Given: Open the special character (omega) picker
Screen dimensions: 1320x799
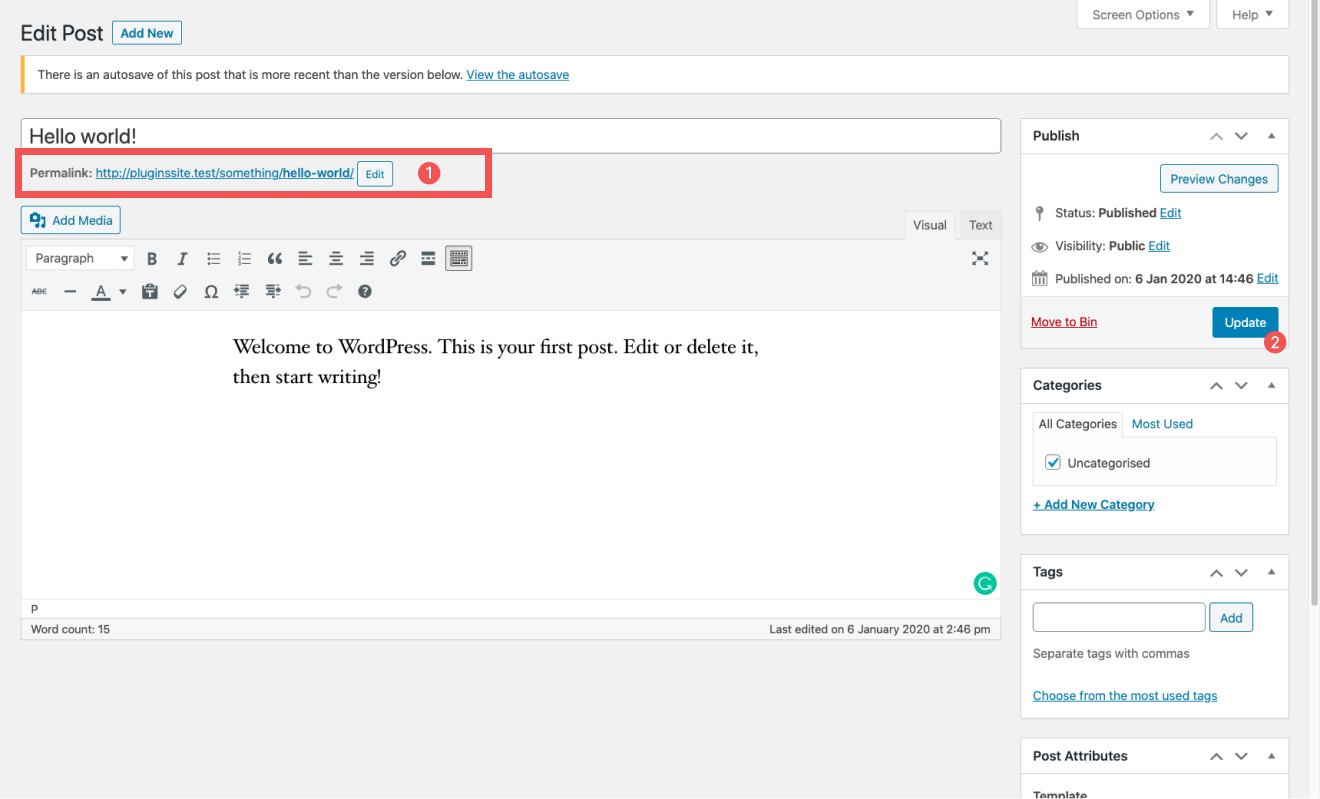Looking at the screenshot, I should (x=211, y=291).
